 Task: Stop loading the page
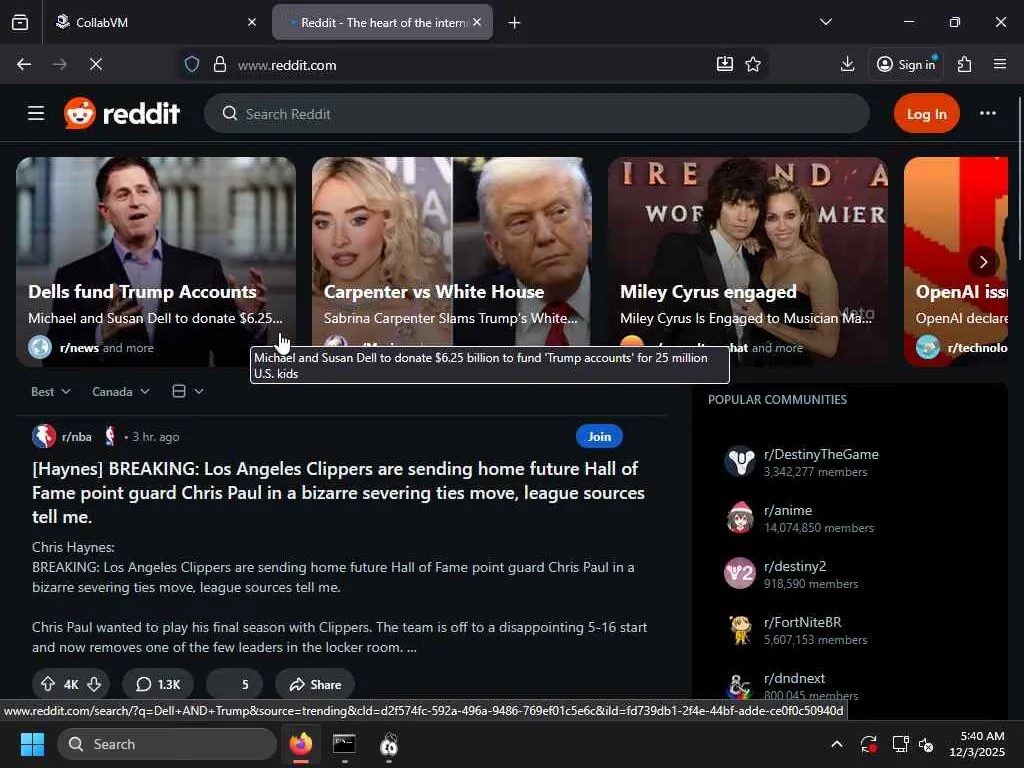pyautogui.click(x=95, y=64)
